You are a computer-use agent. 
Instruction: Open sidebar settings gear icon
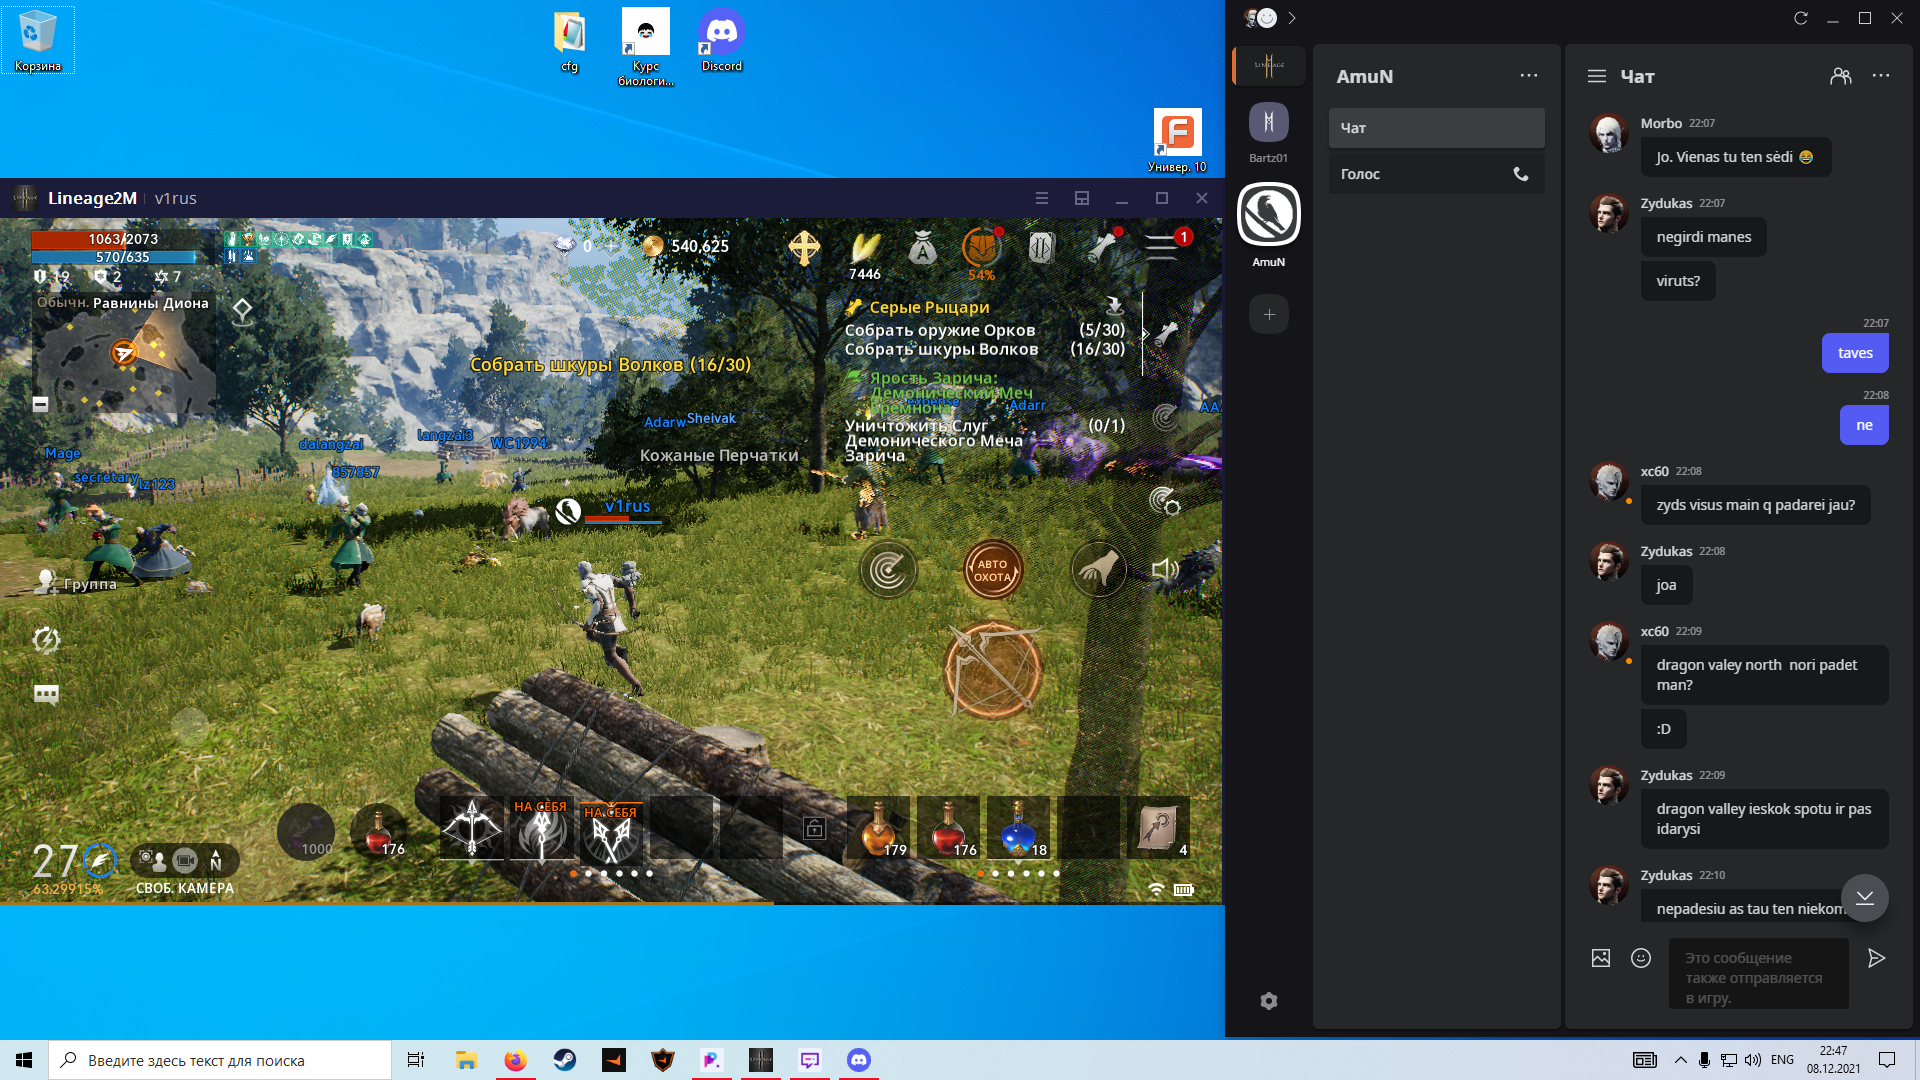[1269, 1001]
